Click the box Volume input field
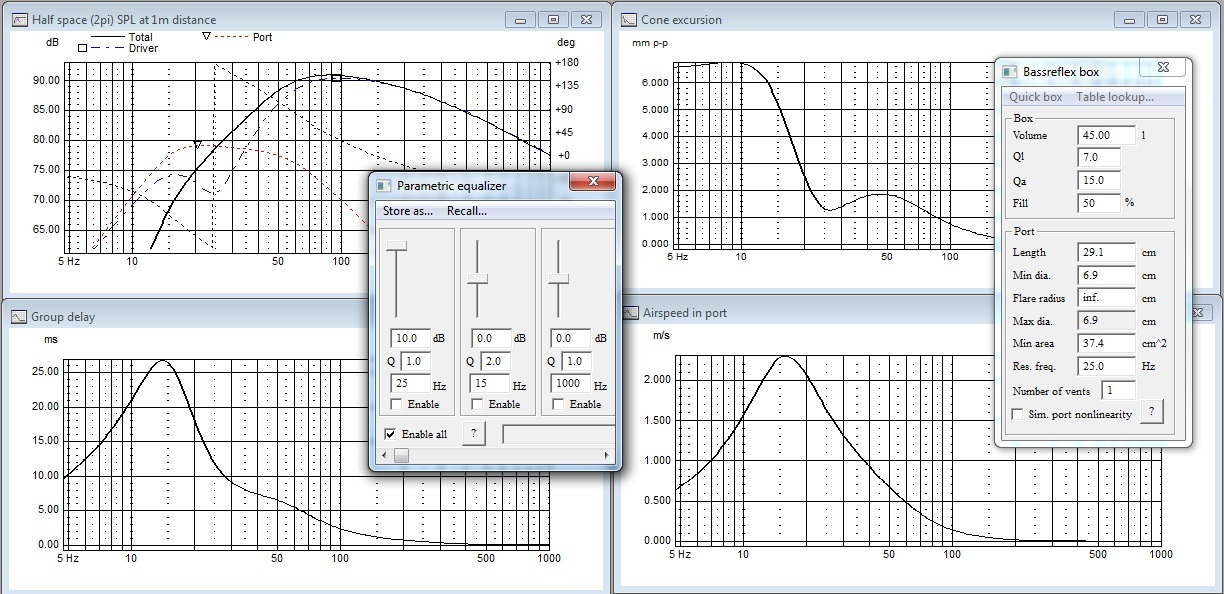The width and height of the screenshot is (1224, 594). pyautogui.click(x=1107, y=135)
